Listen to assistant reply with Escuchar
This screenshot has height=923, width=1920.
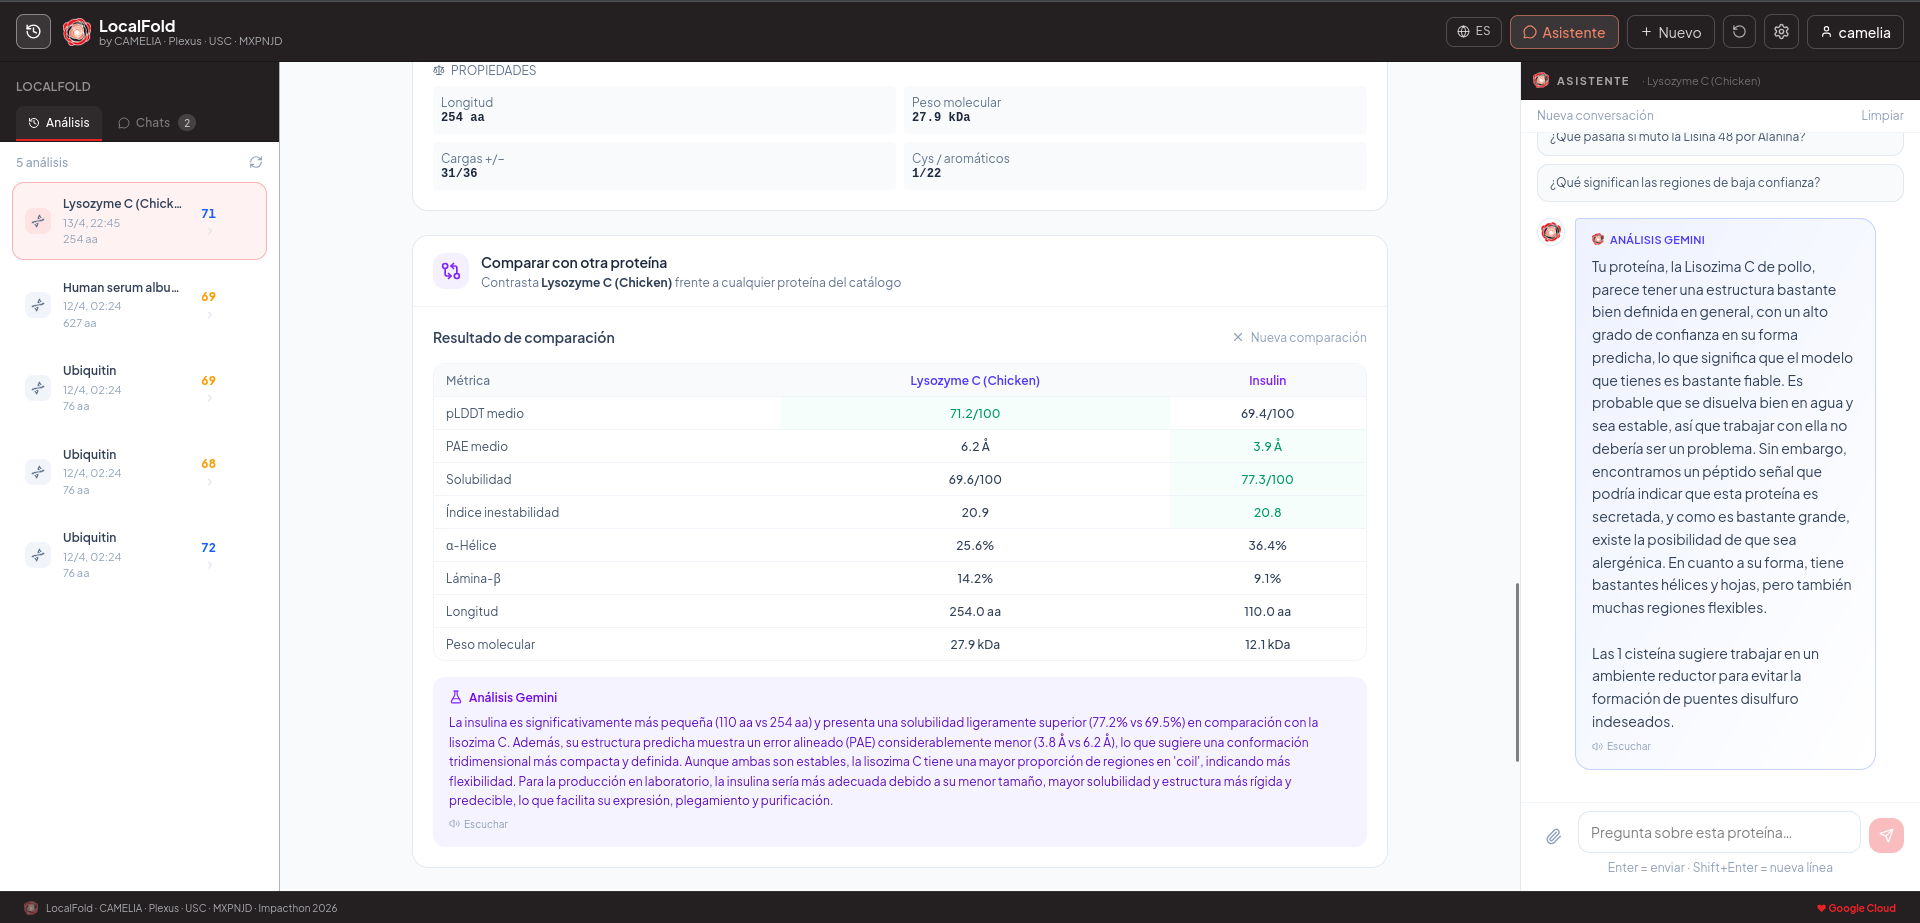click(x=1622, y=746)
